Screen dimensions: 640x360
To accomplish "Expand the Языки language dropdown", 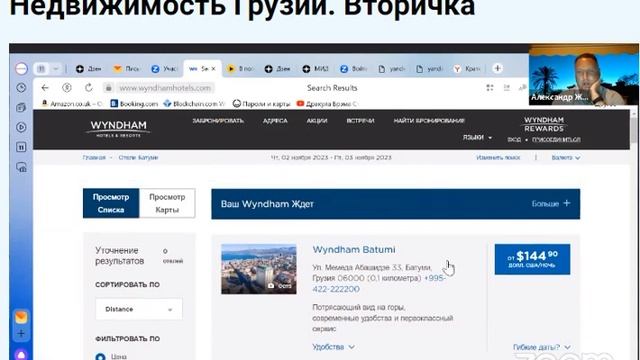I will tap(477, 138).
